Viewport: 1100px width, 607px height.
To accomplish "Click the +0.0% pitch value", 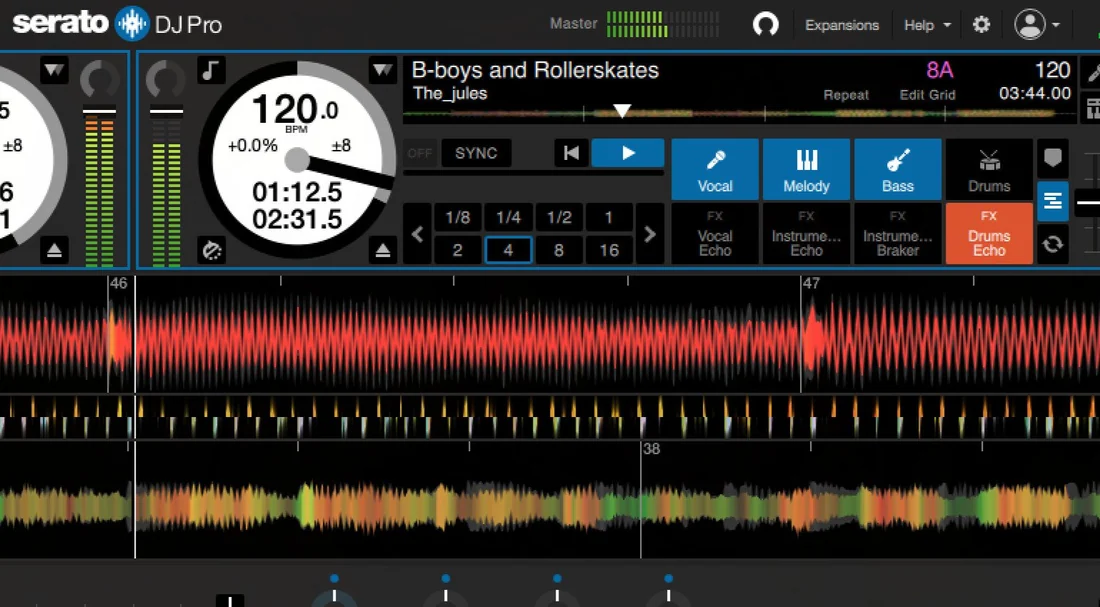I will 253,146.
